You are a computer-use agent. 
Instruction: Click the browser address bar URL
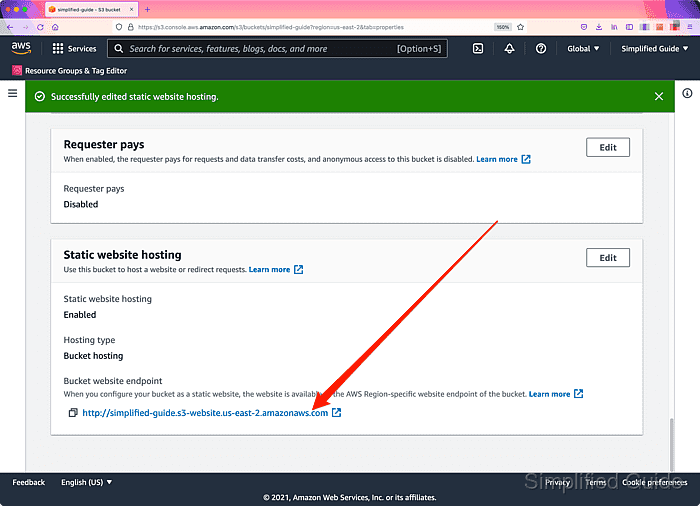pyautogui.click(x=271, y=27)
